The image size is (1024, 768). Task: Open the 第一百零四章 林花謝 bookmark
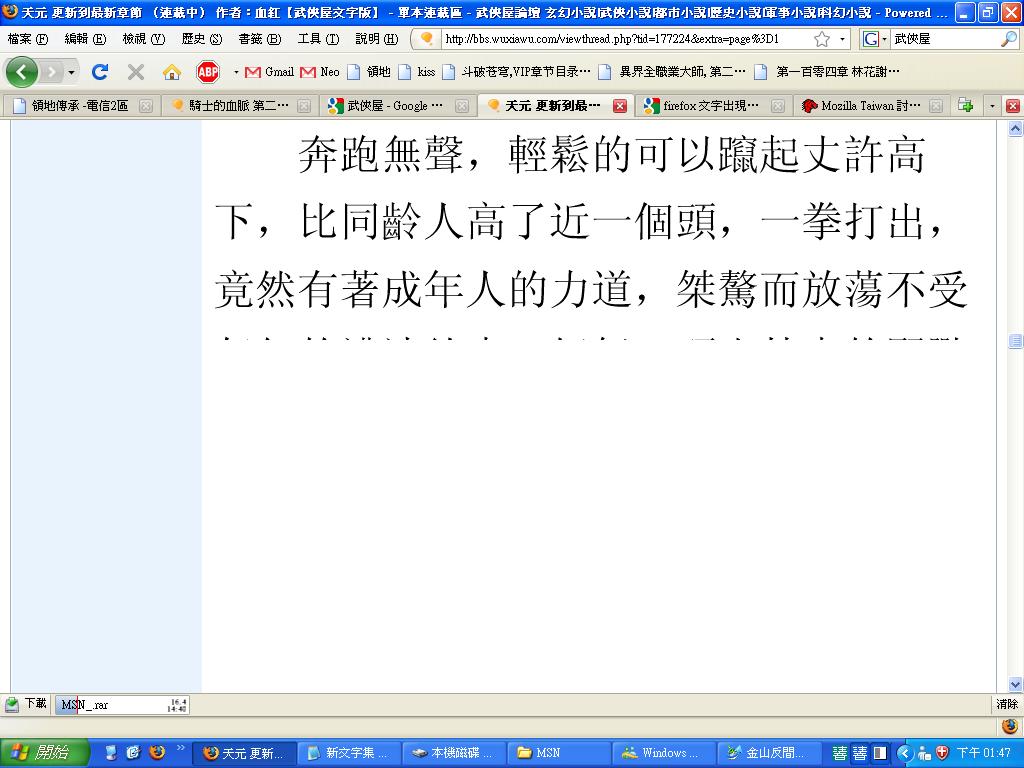click(827, 72)
